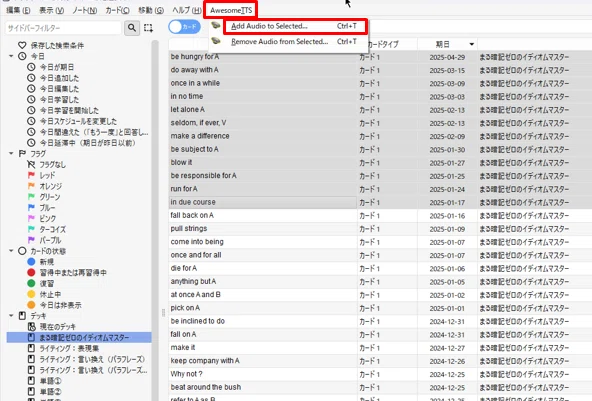The height and width of the screenshot is (401, 592).
Task: Select the "pull strings" row
Action: click(380, 229)
